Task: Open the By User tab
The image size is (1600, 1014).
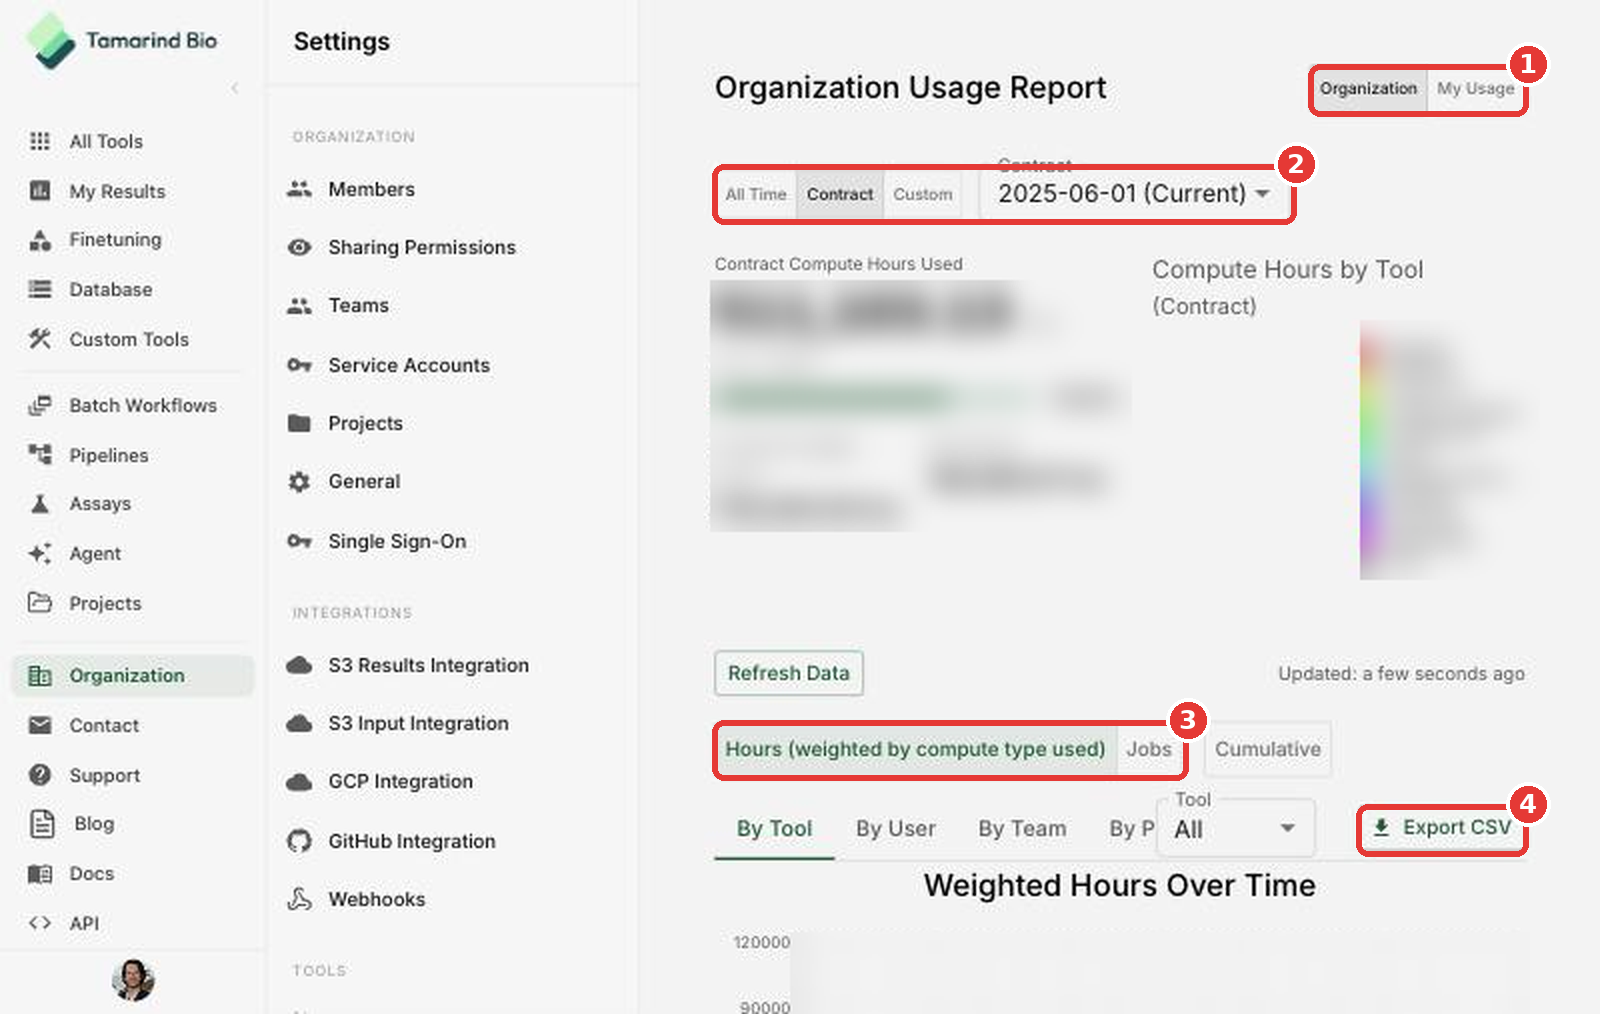Action: 896,829
